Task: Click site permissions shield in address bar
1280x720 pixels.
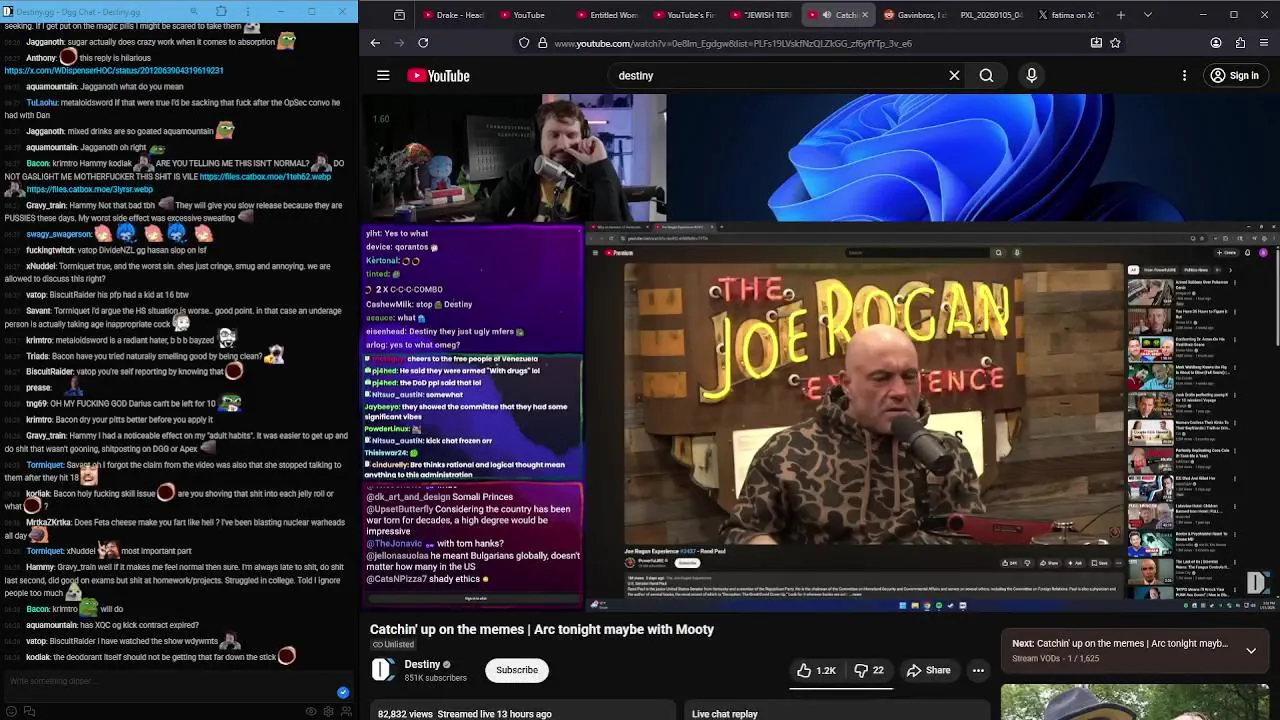Action: pyautogui.click(x=524, y=43)
